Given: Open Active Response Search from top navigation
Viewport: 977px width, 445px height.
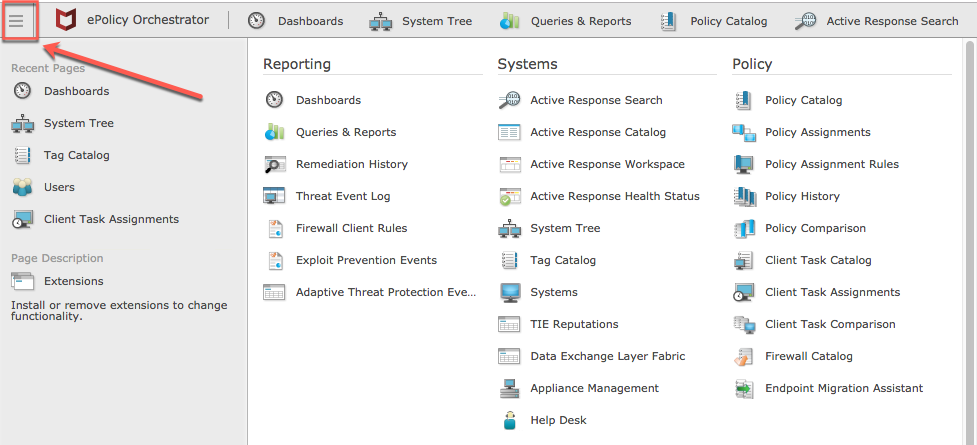Looking at the screenshot, I should (x=892, y=21).
